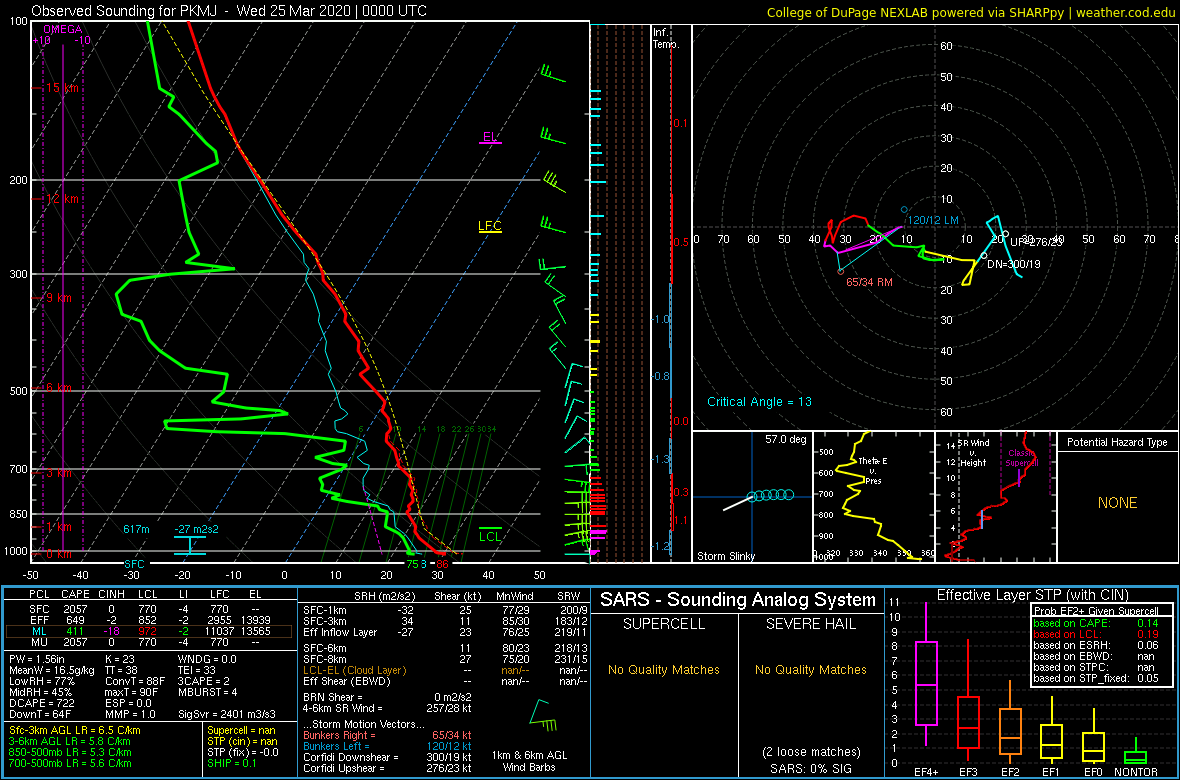Click the Bunkers Left = 120/12 kt line
The width and height of the screenshot is (1180, 780).
pyautogui.click(x=386, y=746)
